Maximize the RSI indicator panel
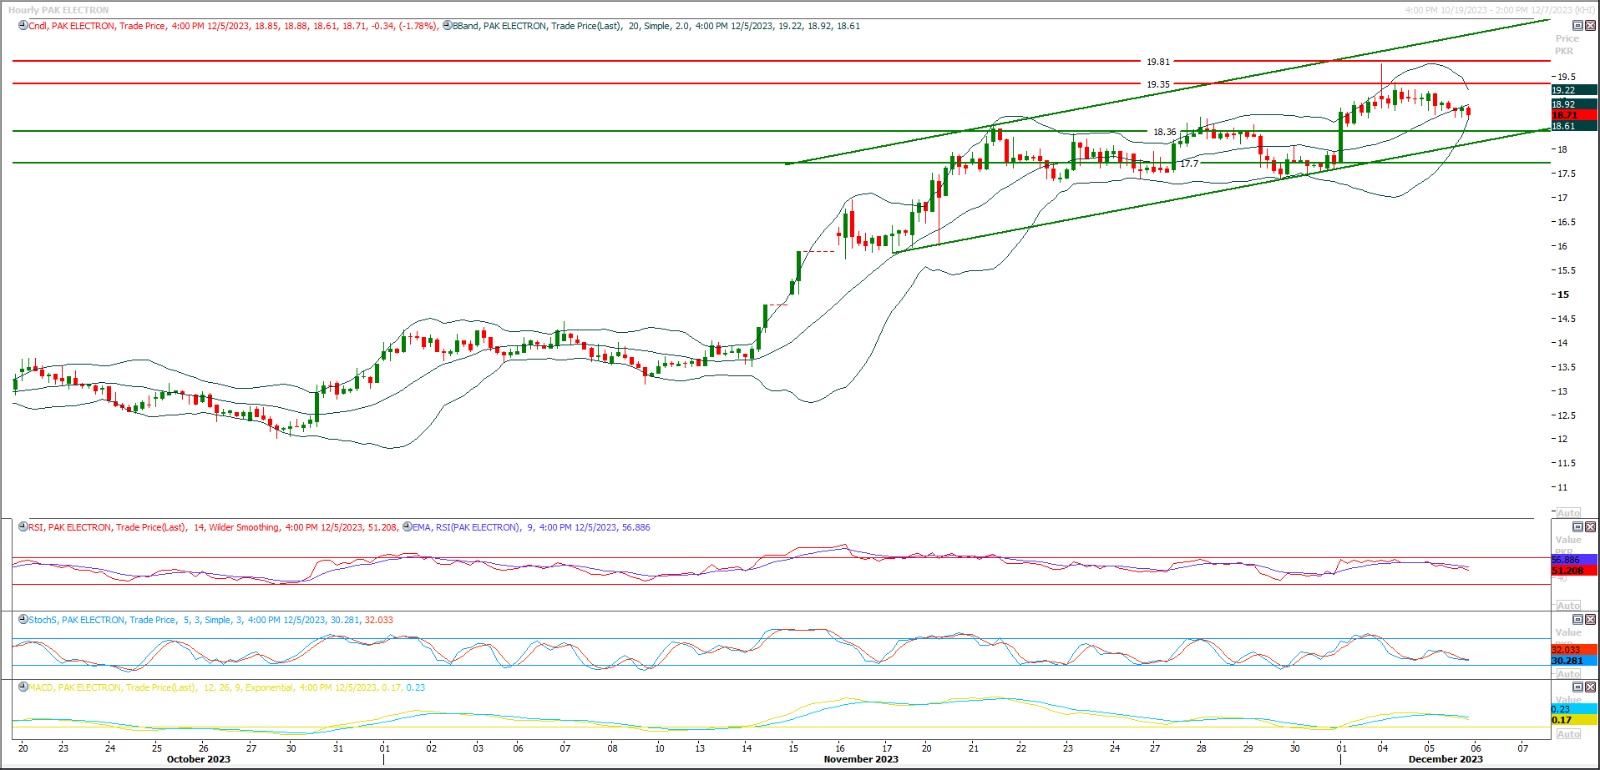Viewport: 1600px width, 770px height. pos(1578,527)
